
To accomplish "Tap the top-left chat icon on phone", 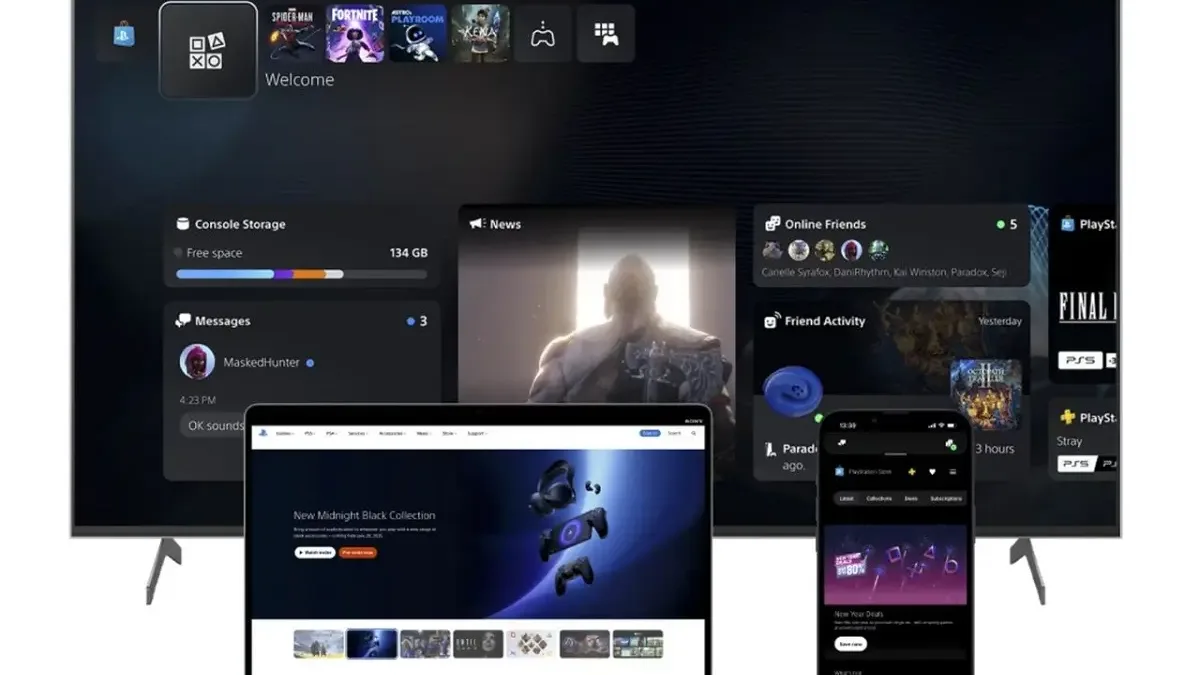I will (842, 442).
